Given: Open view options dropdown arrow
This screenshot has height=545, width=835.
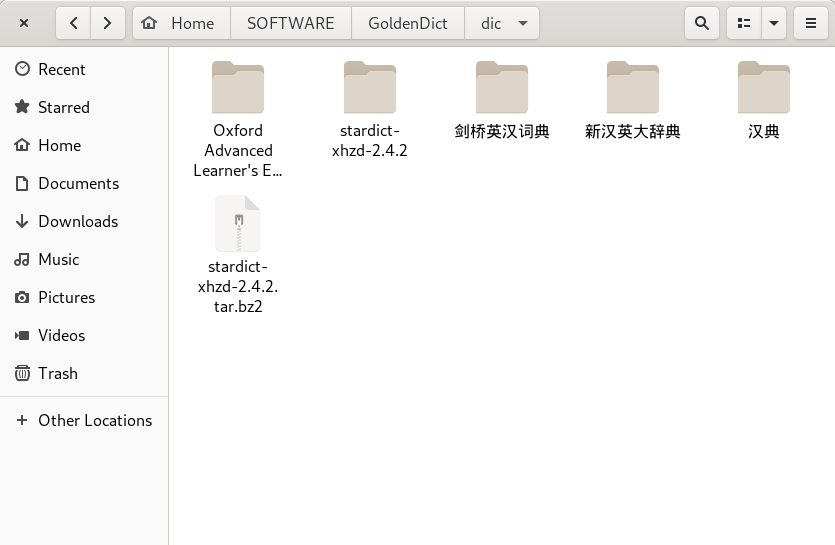Looking at the screenshot, I should pos(774,23).
